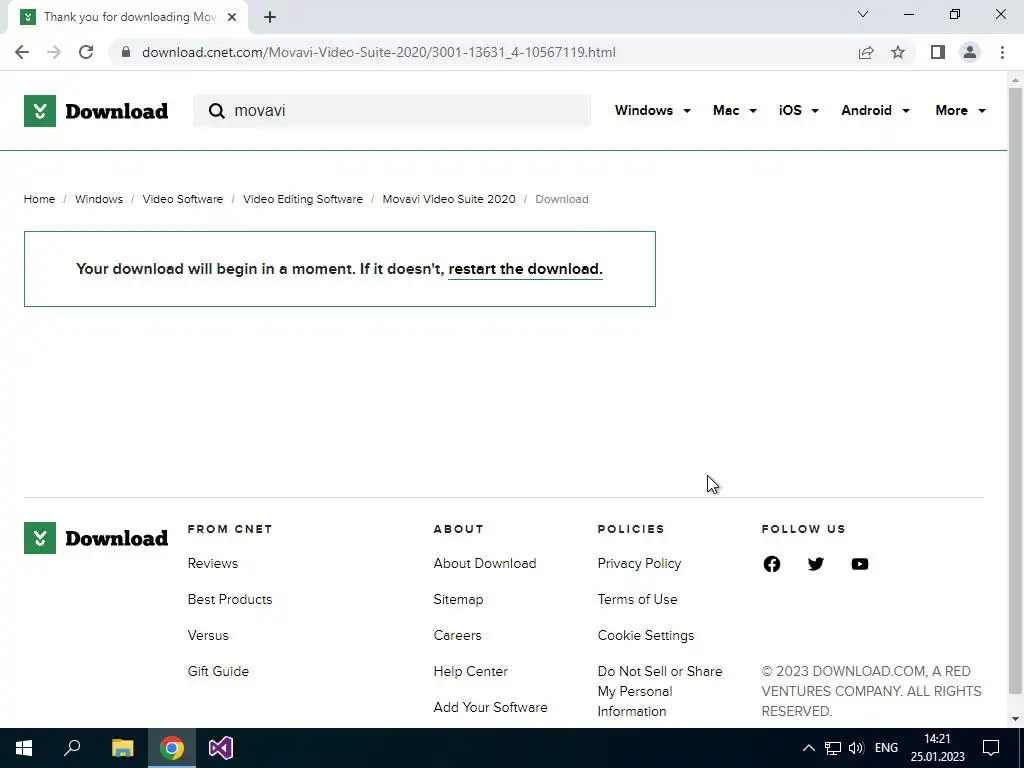Open the Add Your Software link

point(490,707)
